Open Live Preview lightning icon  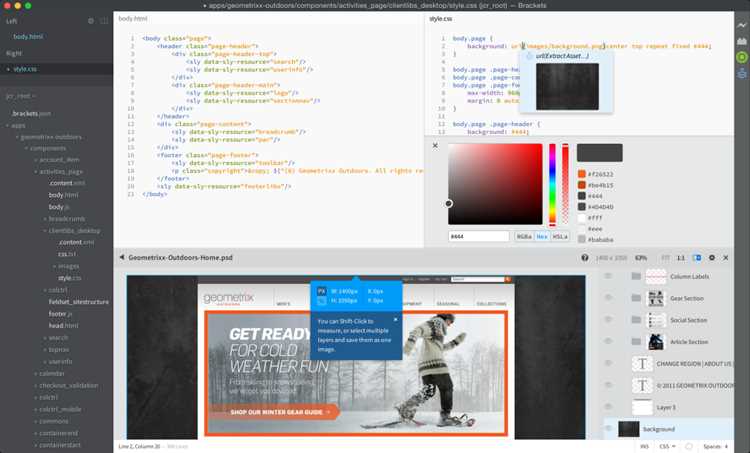(x=741, y=25)
